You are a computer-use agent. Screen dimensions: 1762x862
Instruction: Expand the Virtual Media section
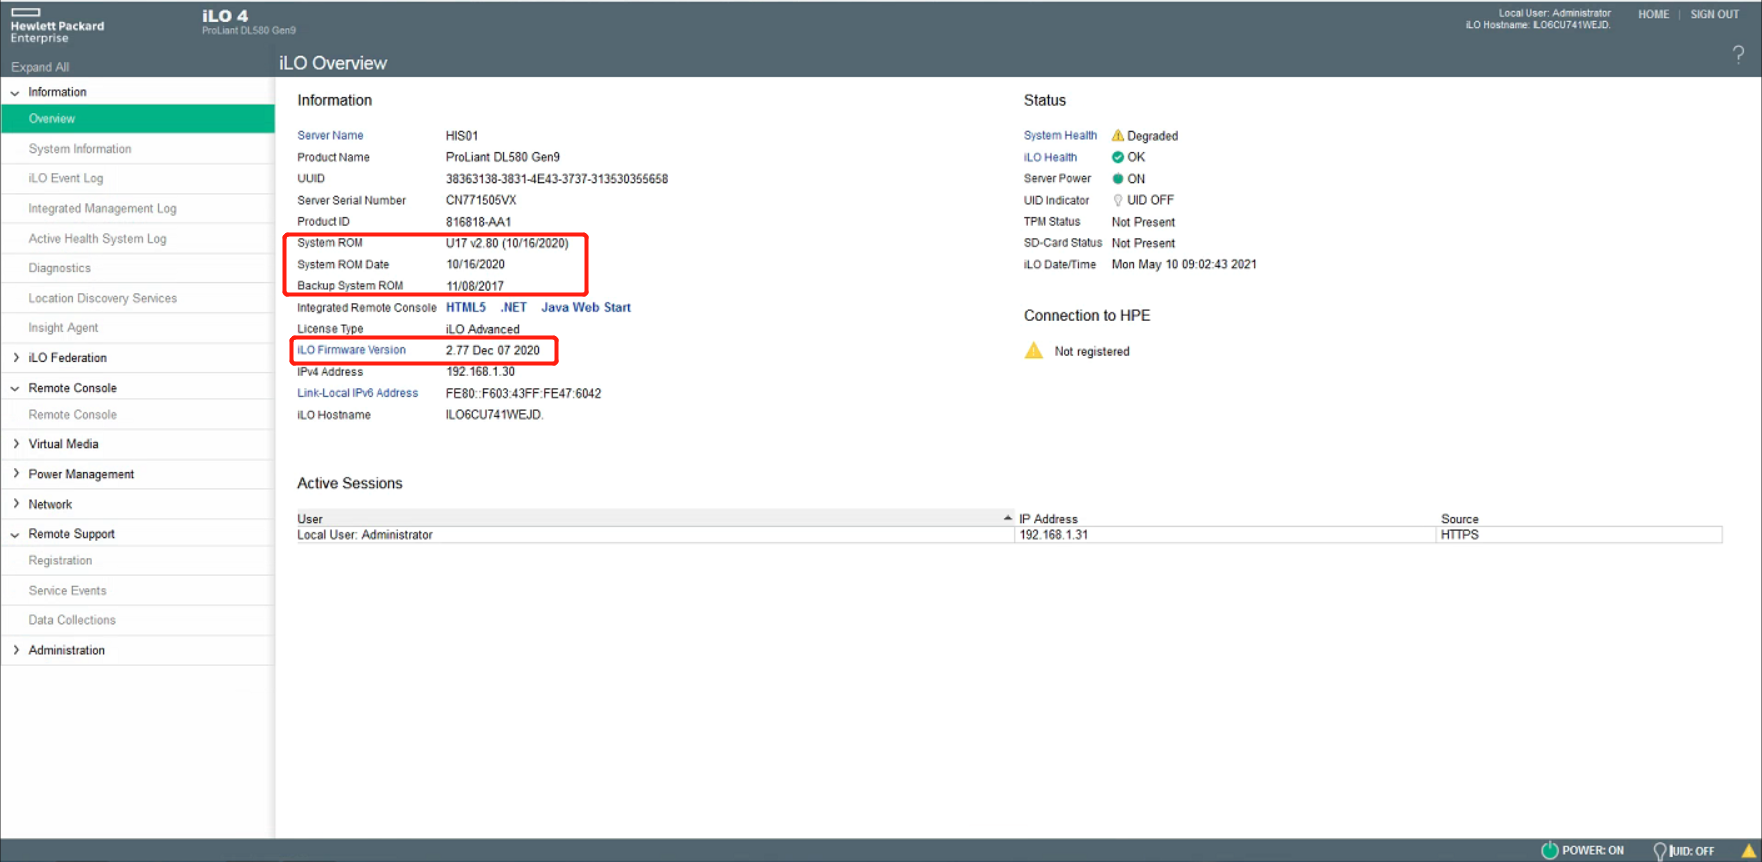[15, 444]
